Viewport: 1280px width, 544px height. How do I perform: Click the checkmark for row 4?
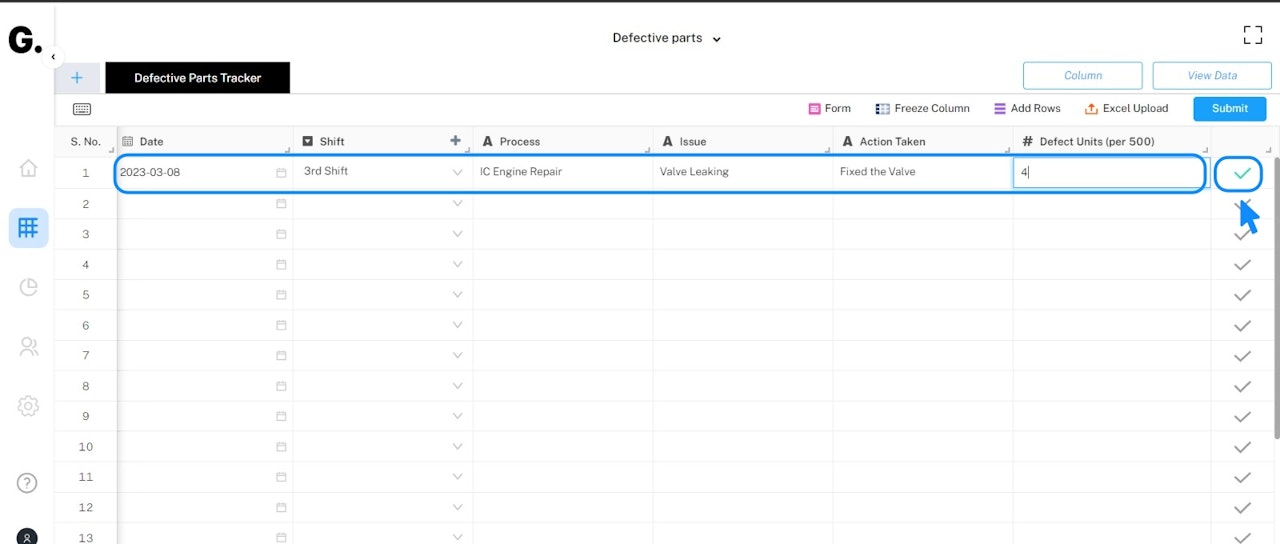tap(1242, 265)
